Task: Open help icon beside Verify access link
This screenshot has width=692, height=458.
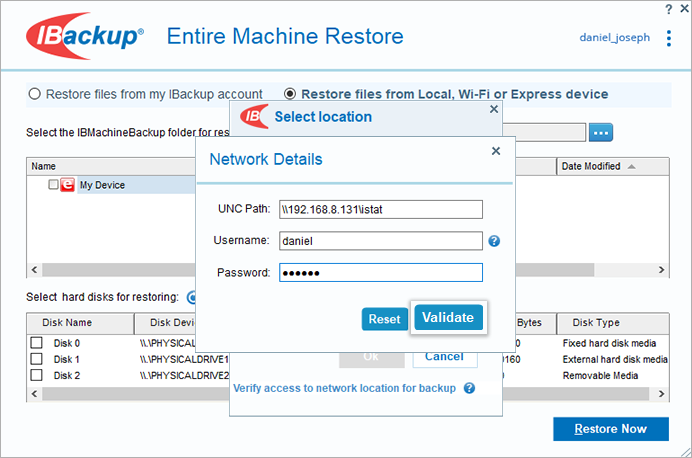Action: (470, 388)
